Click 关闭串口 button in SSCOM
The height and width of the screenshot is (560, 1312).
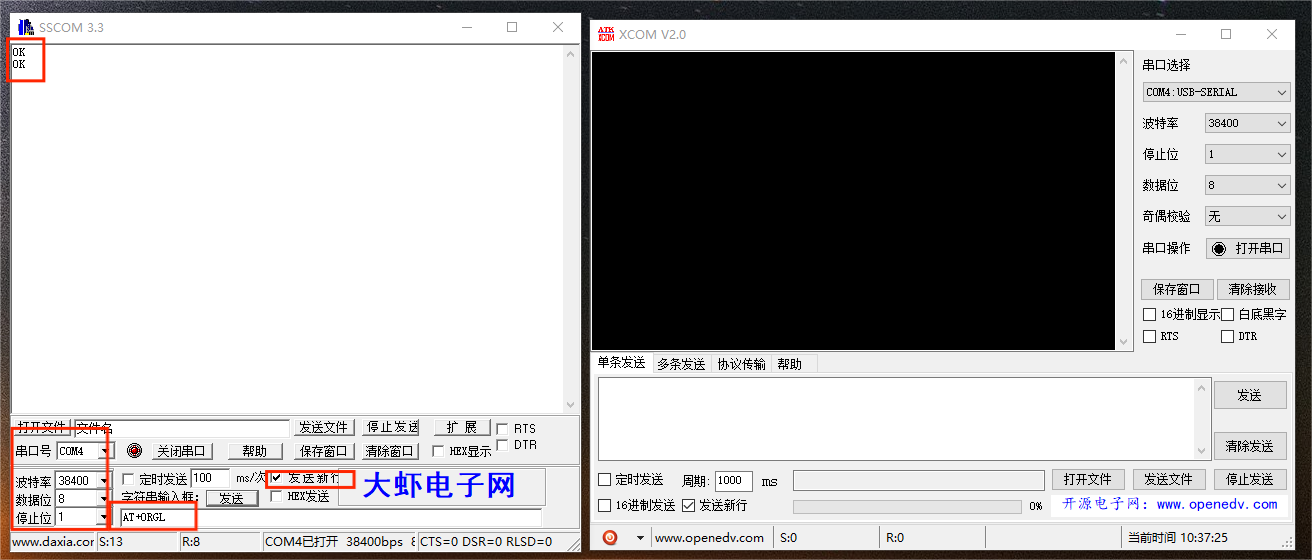pyautogui.click(x=181, y=451)
